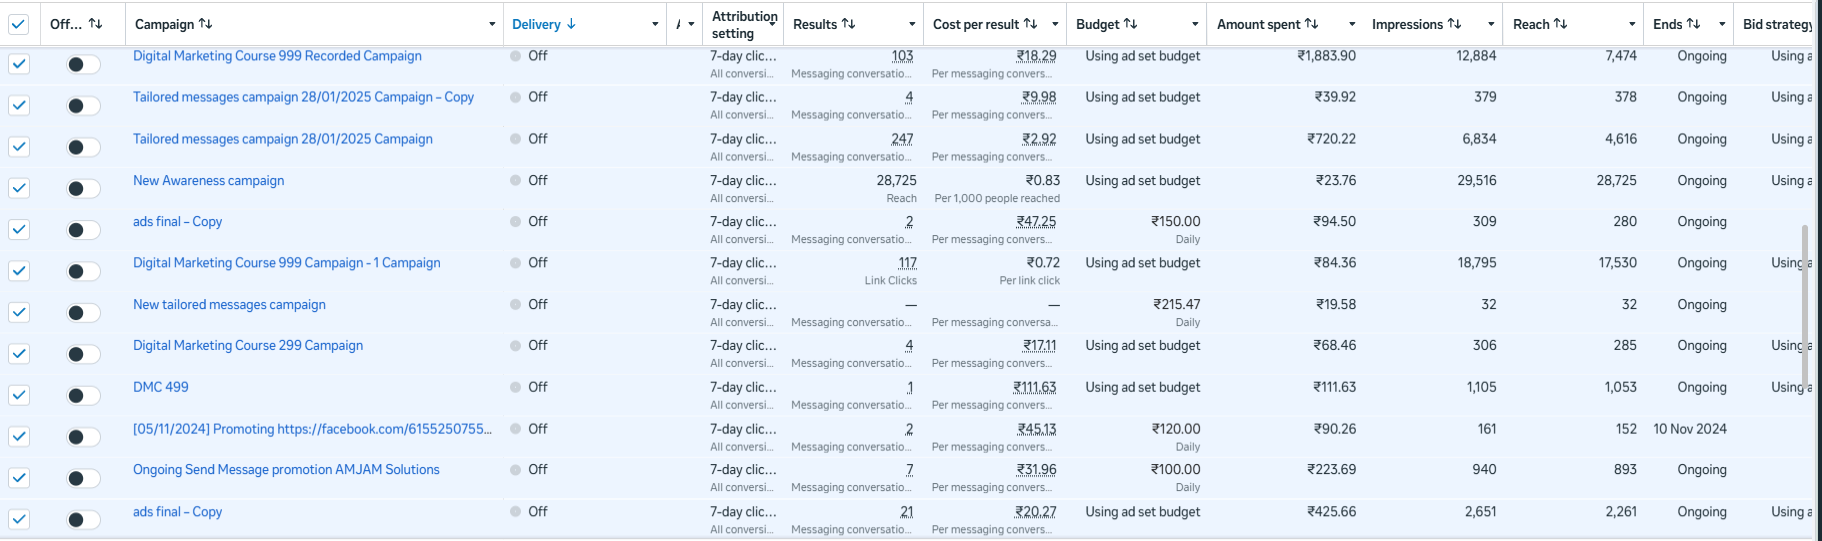Image resolution: width=1822 pixels, height=541 pixels.
Task: Enable the New Awareness campaign switch
Action: pos(83,189)
